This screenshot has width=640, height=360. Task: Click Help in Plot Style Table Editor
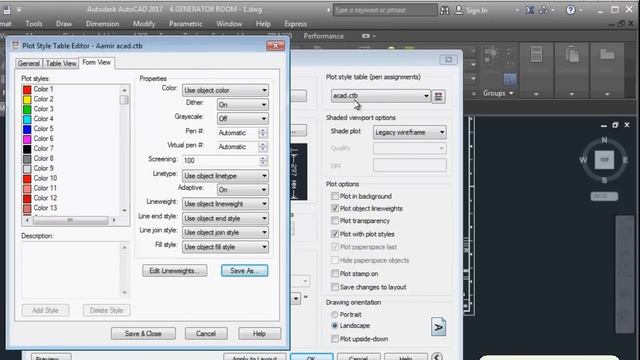(x=260, y=333)
